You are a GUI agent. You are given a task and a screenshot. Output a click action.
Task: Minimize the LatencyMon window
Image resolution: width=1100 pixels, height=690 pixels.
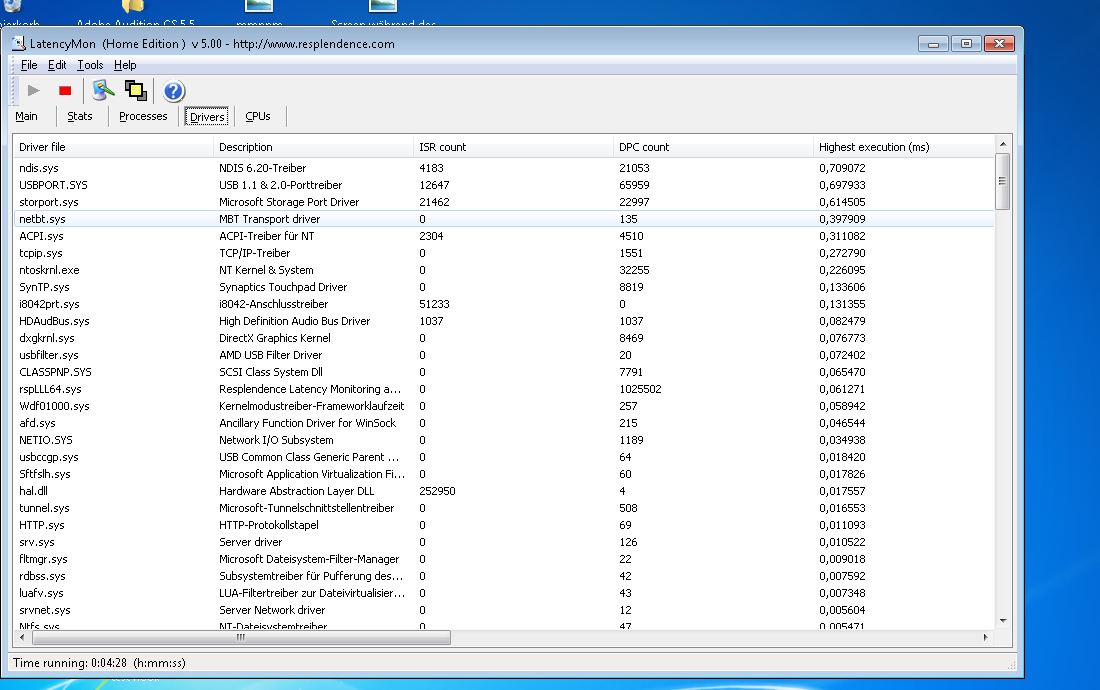[x=933, y=43]
